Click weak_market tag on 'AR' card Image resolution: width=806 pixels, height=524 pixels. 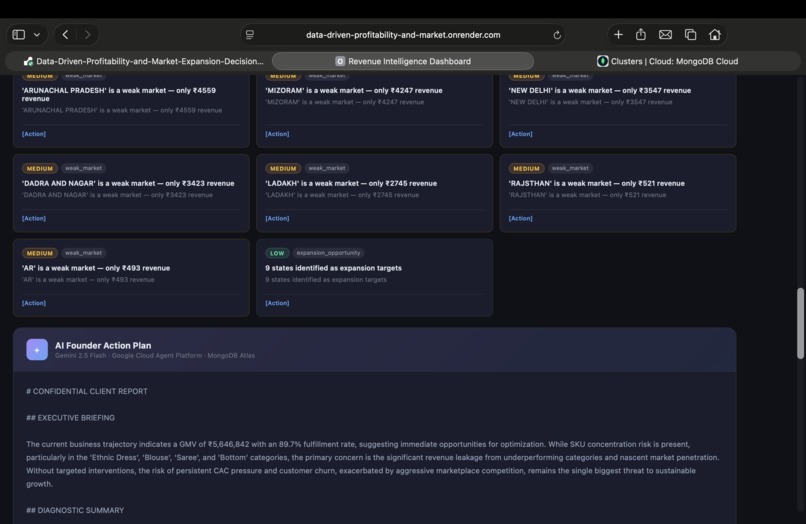pos(83,253)
